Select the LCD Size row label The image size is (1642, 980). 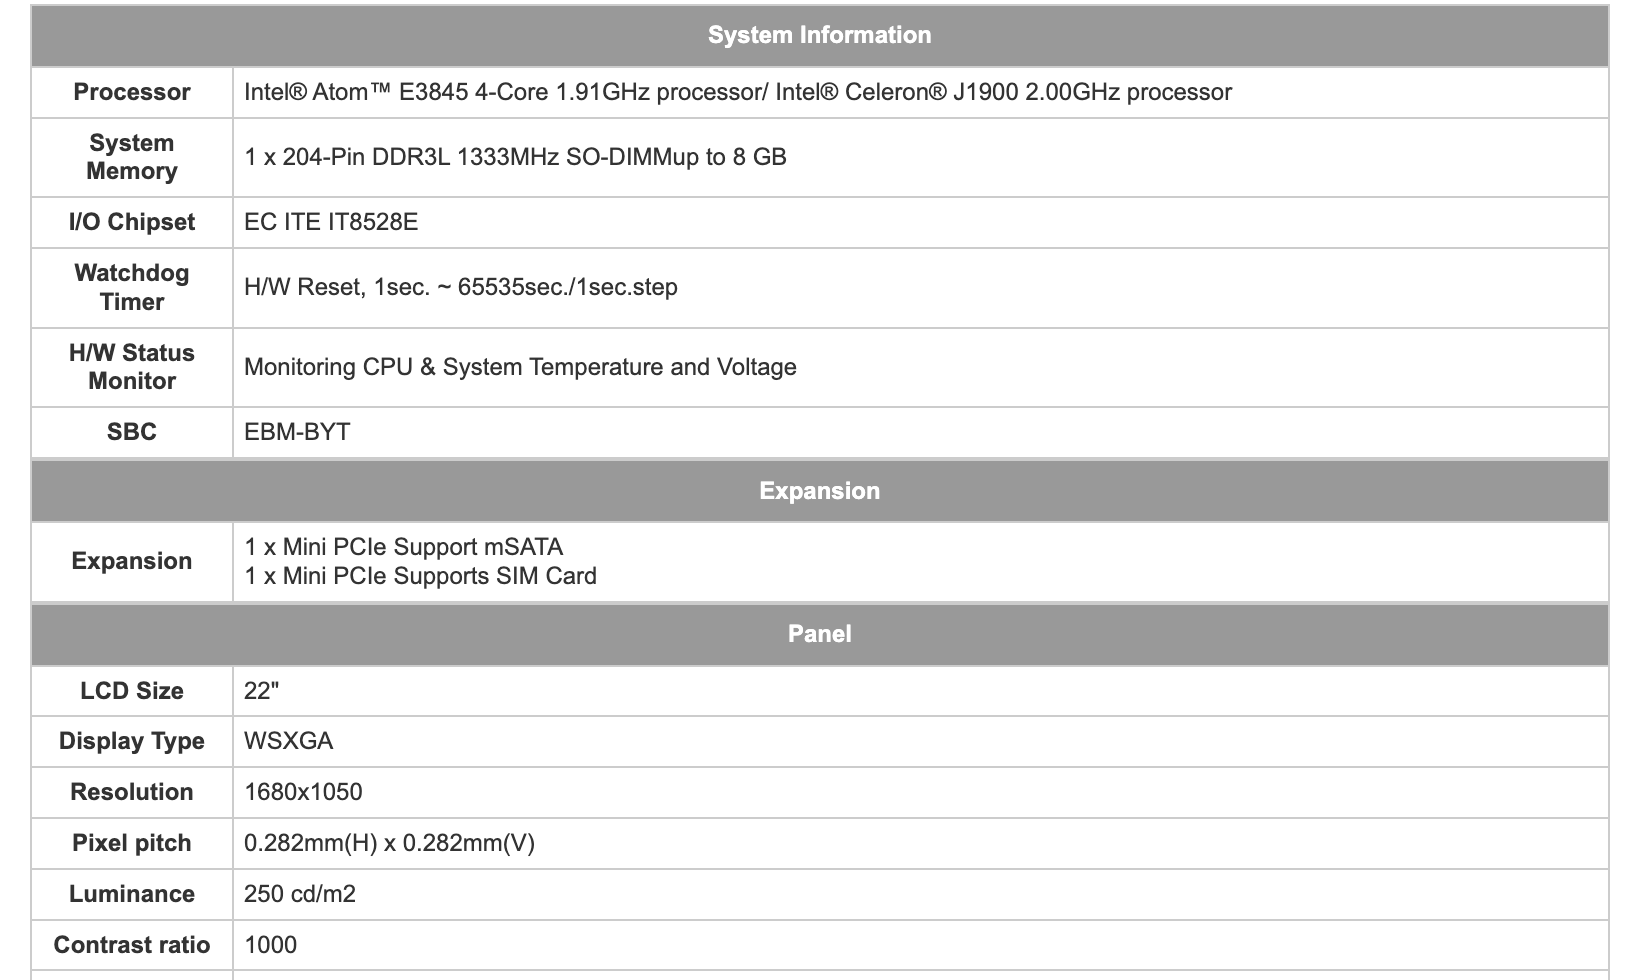point(132,691)
